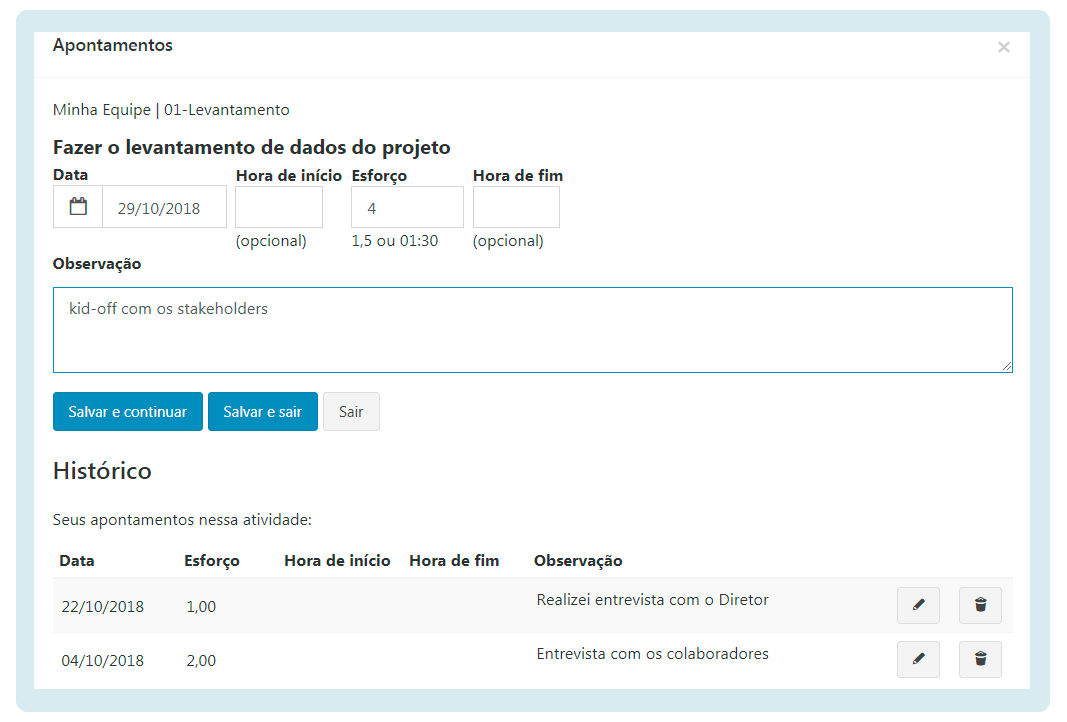This screenshot has width=1067, height=722.
Task: Select 'Realizei entrevista com o Diretor' text
Action: tap(653, 600)
